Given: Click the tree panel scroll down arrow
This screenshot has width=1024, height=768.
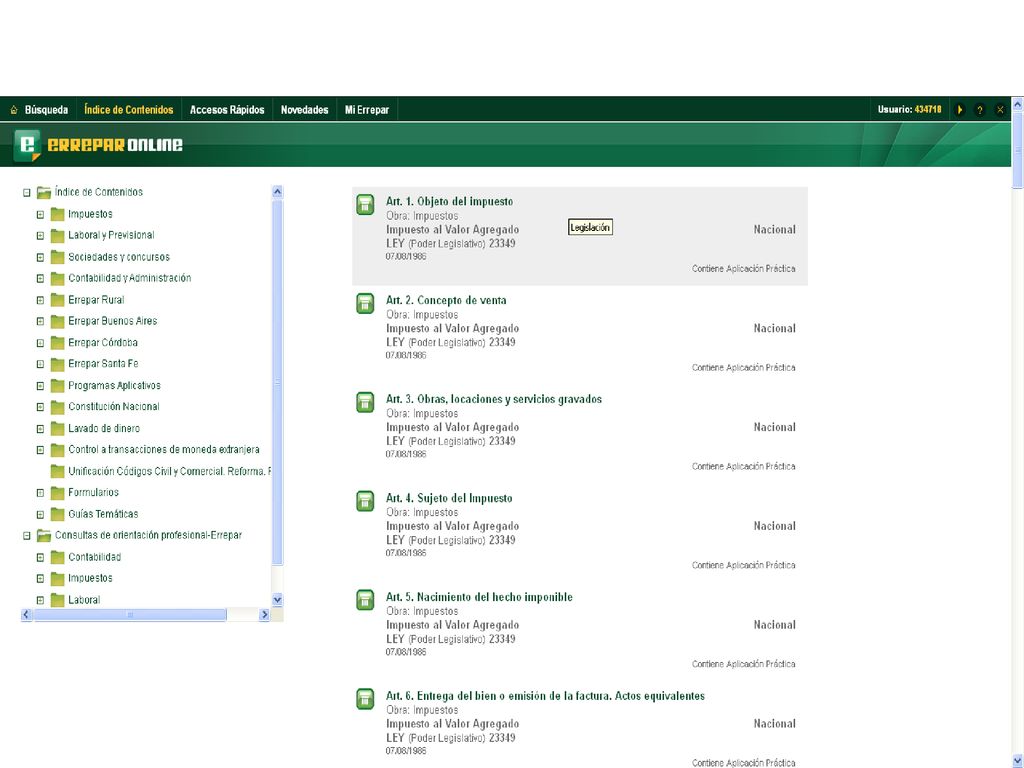Looking at the screenshot, I should coord(277,600).
